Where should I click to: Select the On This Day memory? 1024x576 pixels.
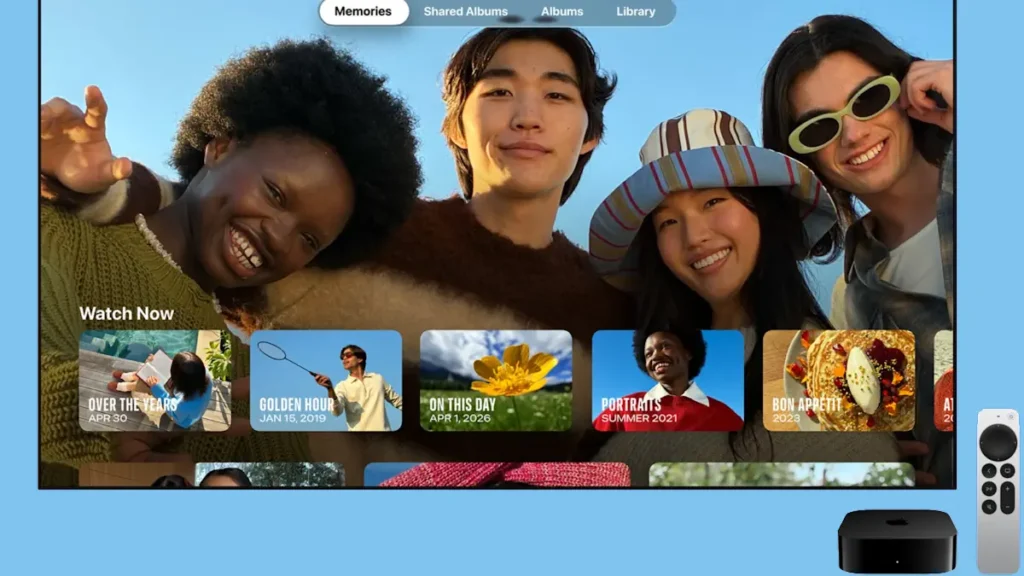tap(496, 380)
